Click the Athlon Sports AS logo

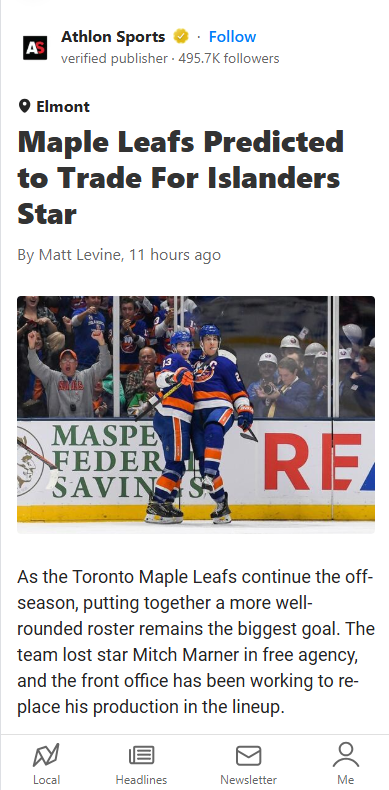[x=35, y=48]
